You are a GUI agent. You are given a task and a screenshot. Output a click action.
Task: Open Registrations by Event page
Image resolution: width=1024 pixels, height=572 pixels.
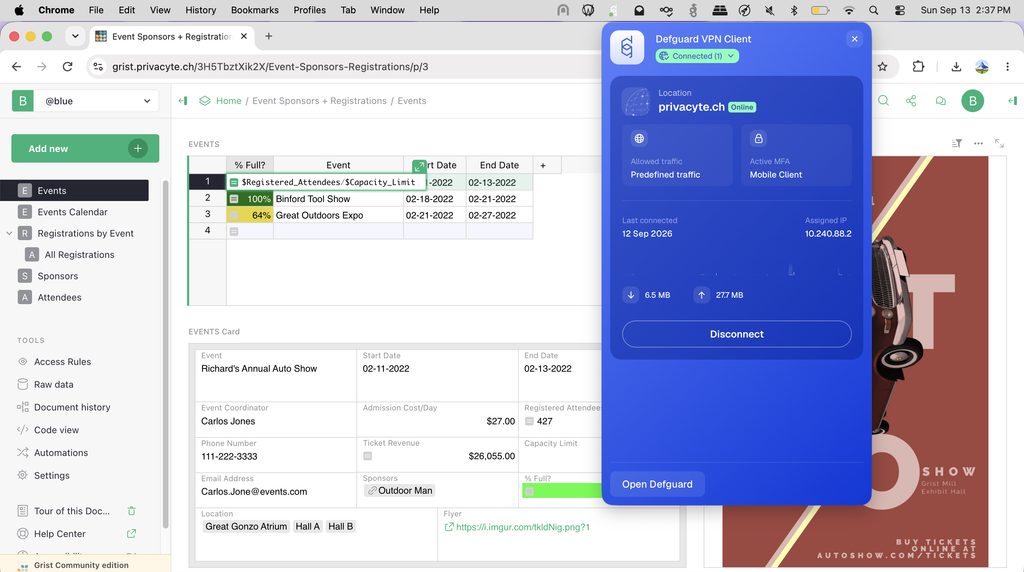(85, 233)
